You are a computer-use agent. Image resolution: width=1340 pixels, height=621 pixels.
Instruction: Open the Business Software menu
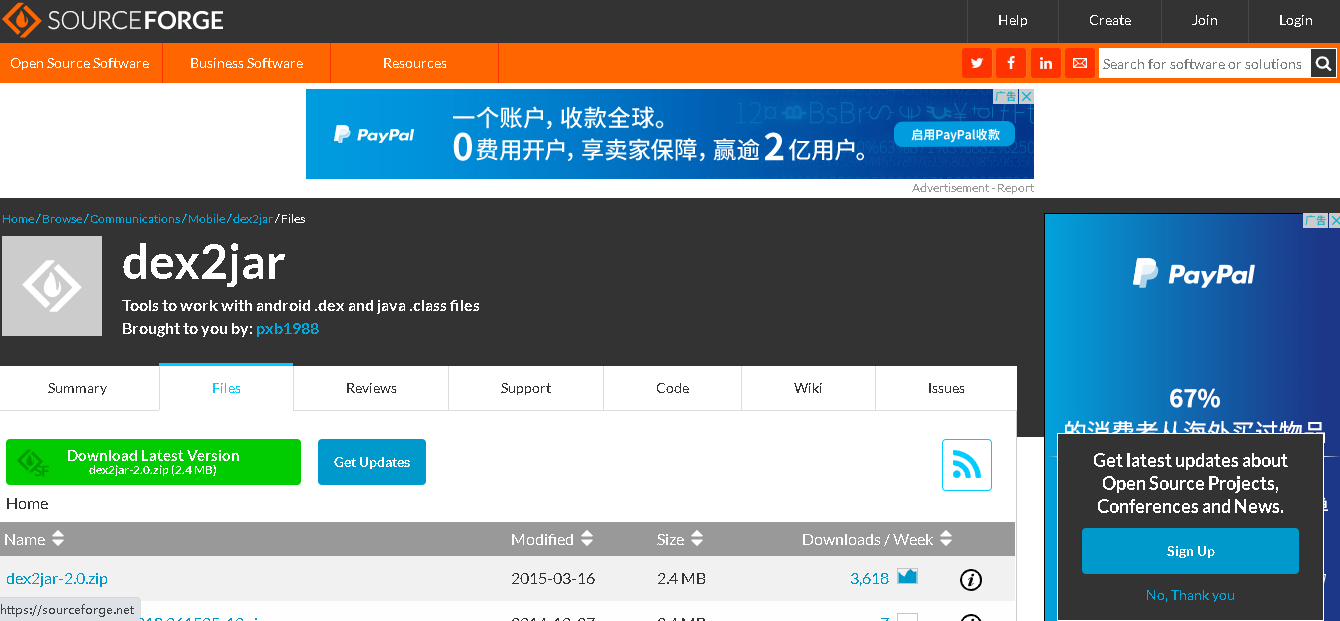coord(246,63)
